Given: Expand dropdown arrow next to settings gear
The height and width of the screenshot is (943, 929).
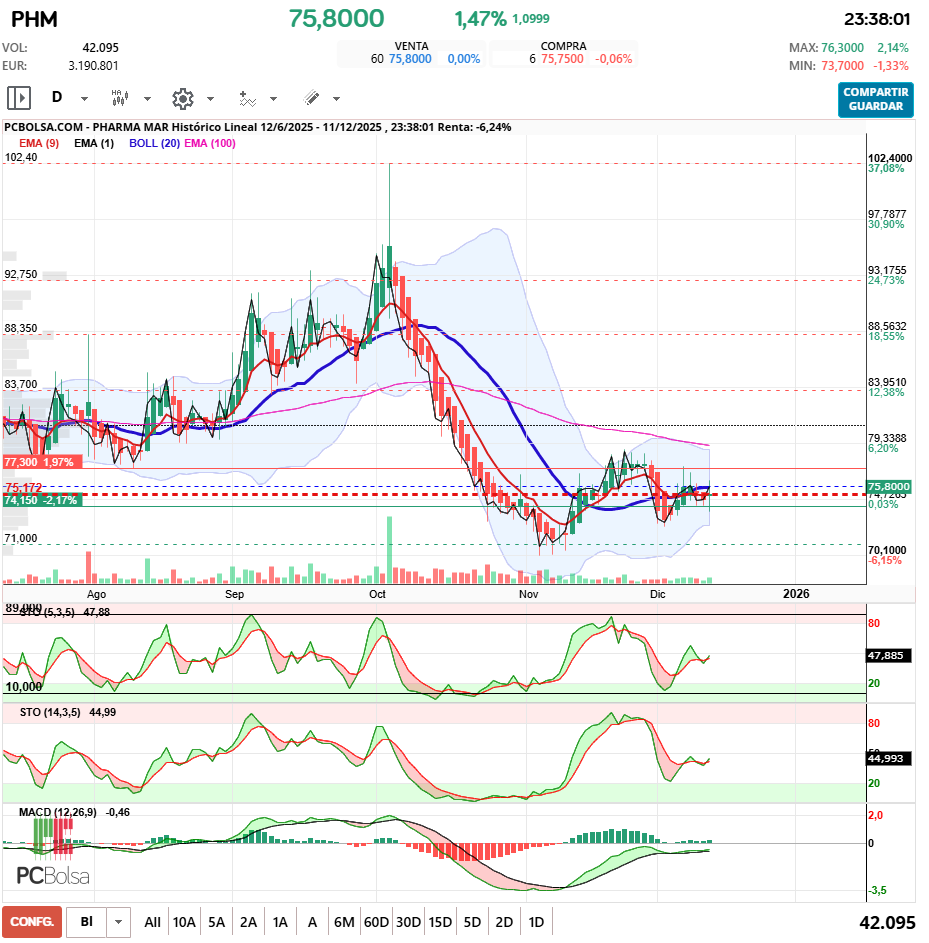Looking at the screenshot, I should click(210, 99).
